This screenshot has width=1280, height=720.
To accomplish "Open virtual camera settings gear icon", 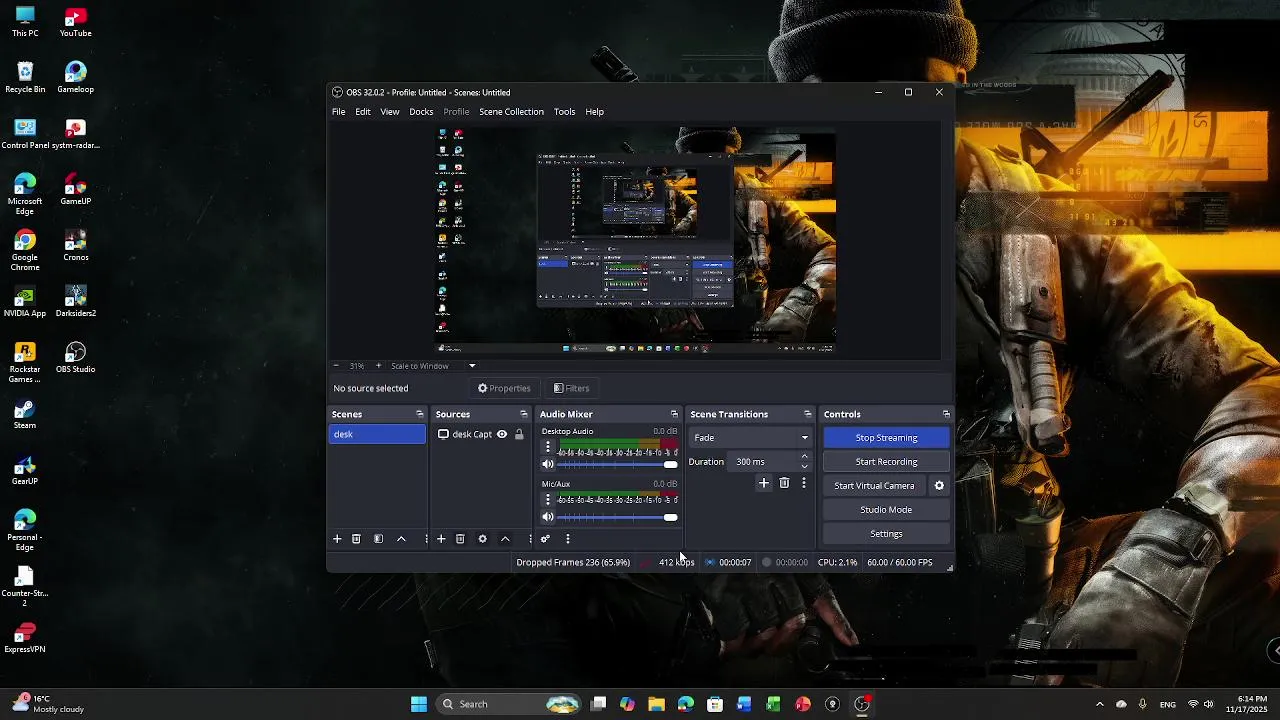I will (939, 486).
